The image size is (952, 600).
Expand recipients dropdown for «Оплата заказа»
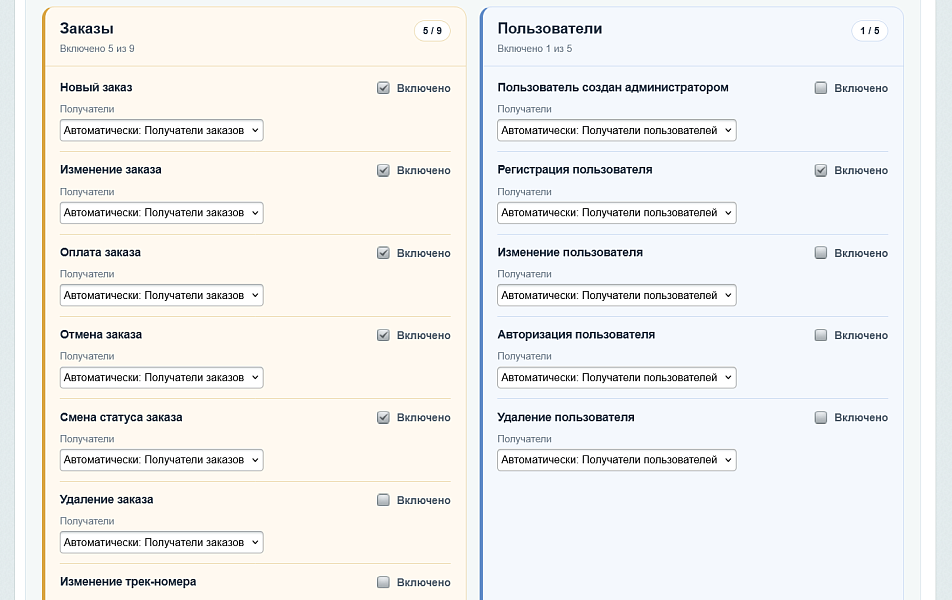[162, 295]
